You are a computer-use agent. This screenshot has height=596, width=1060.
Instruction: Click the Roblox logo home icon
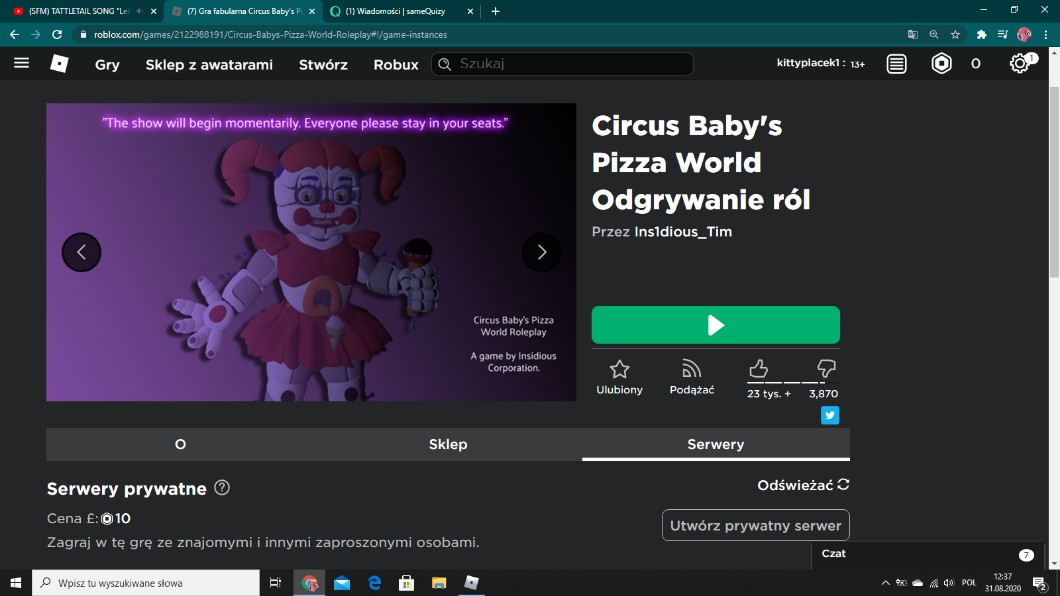coord(59,64)
